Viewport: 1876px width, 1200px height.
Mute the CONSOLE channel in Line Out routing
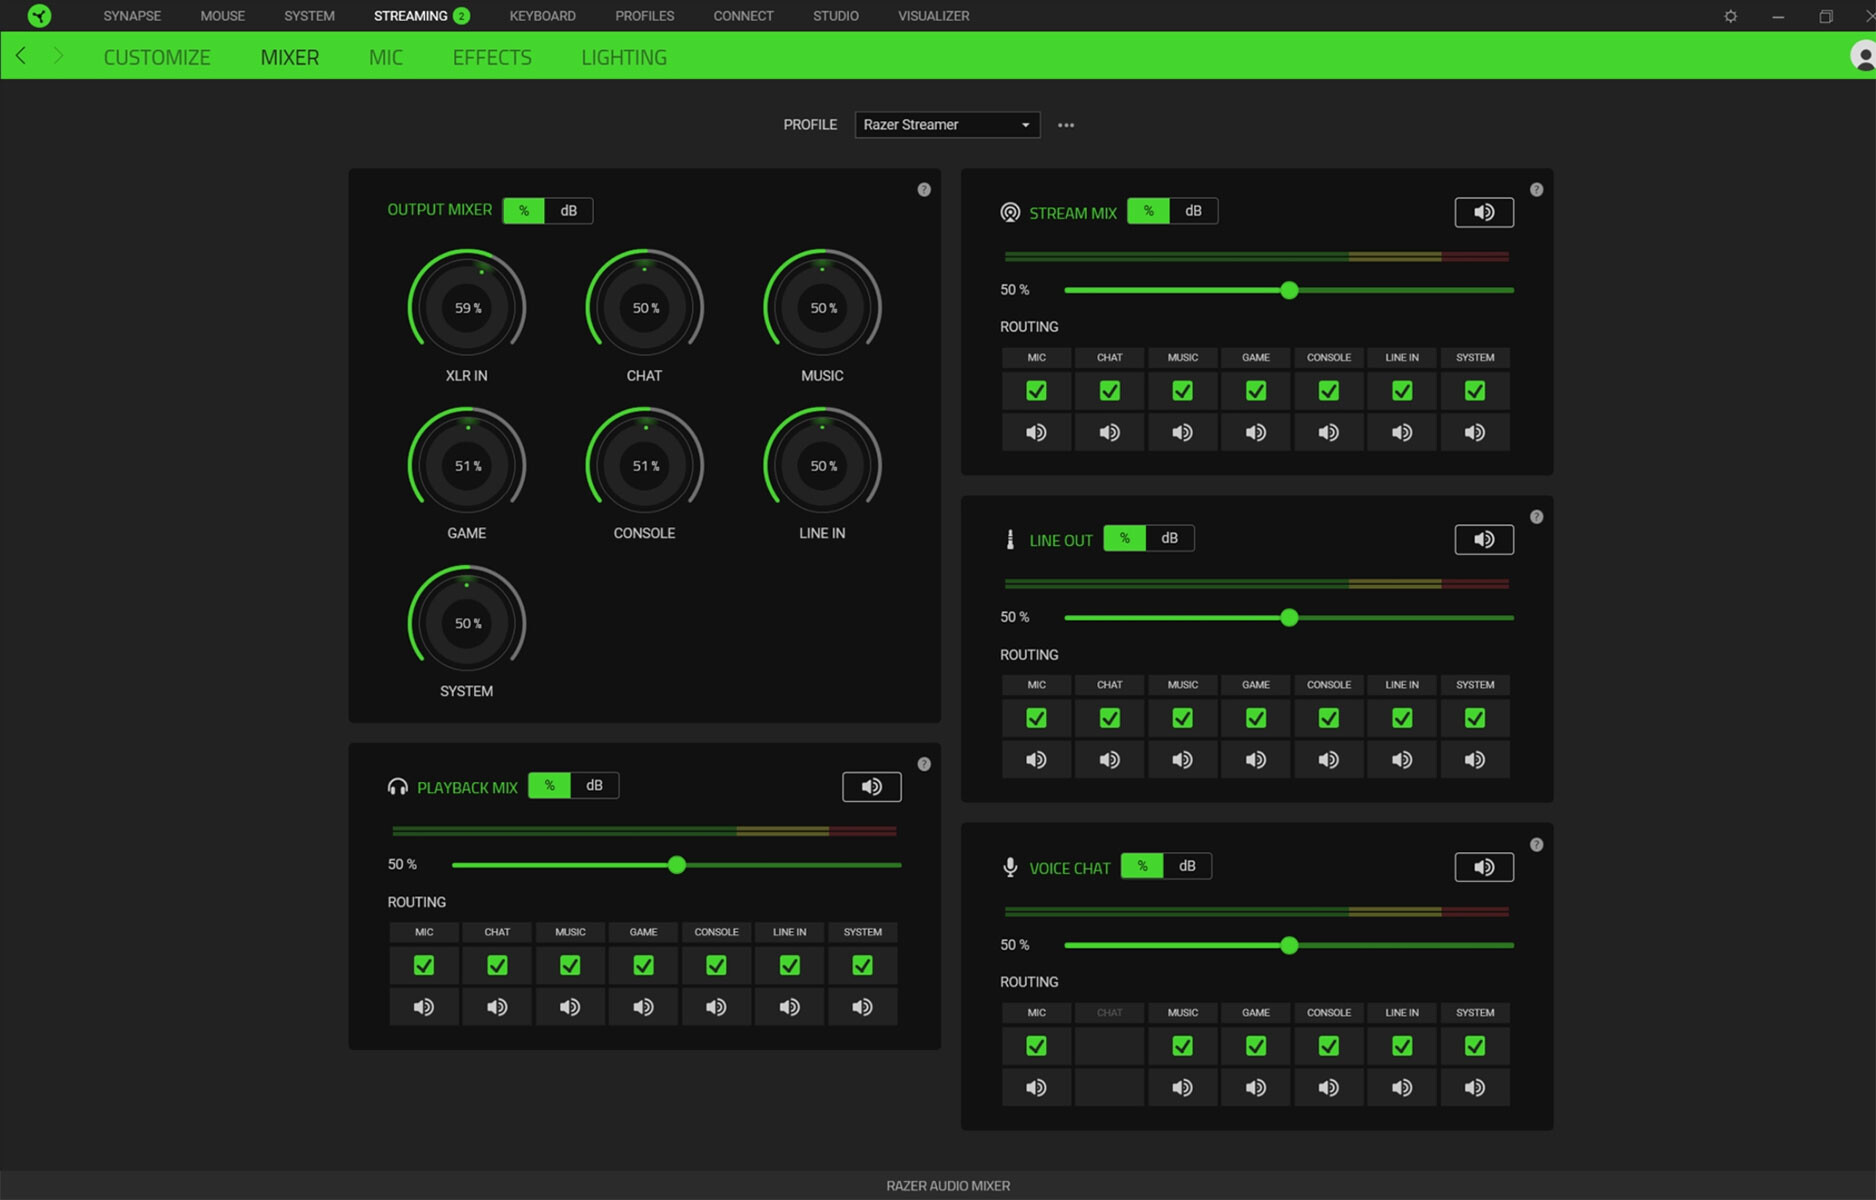1328,759
